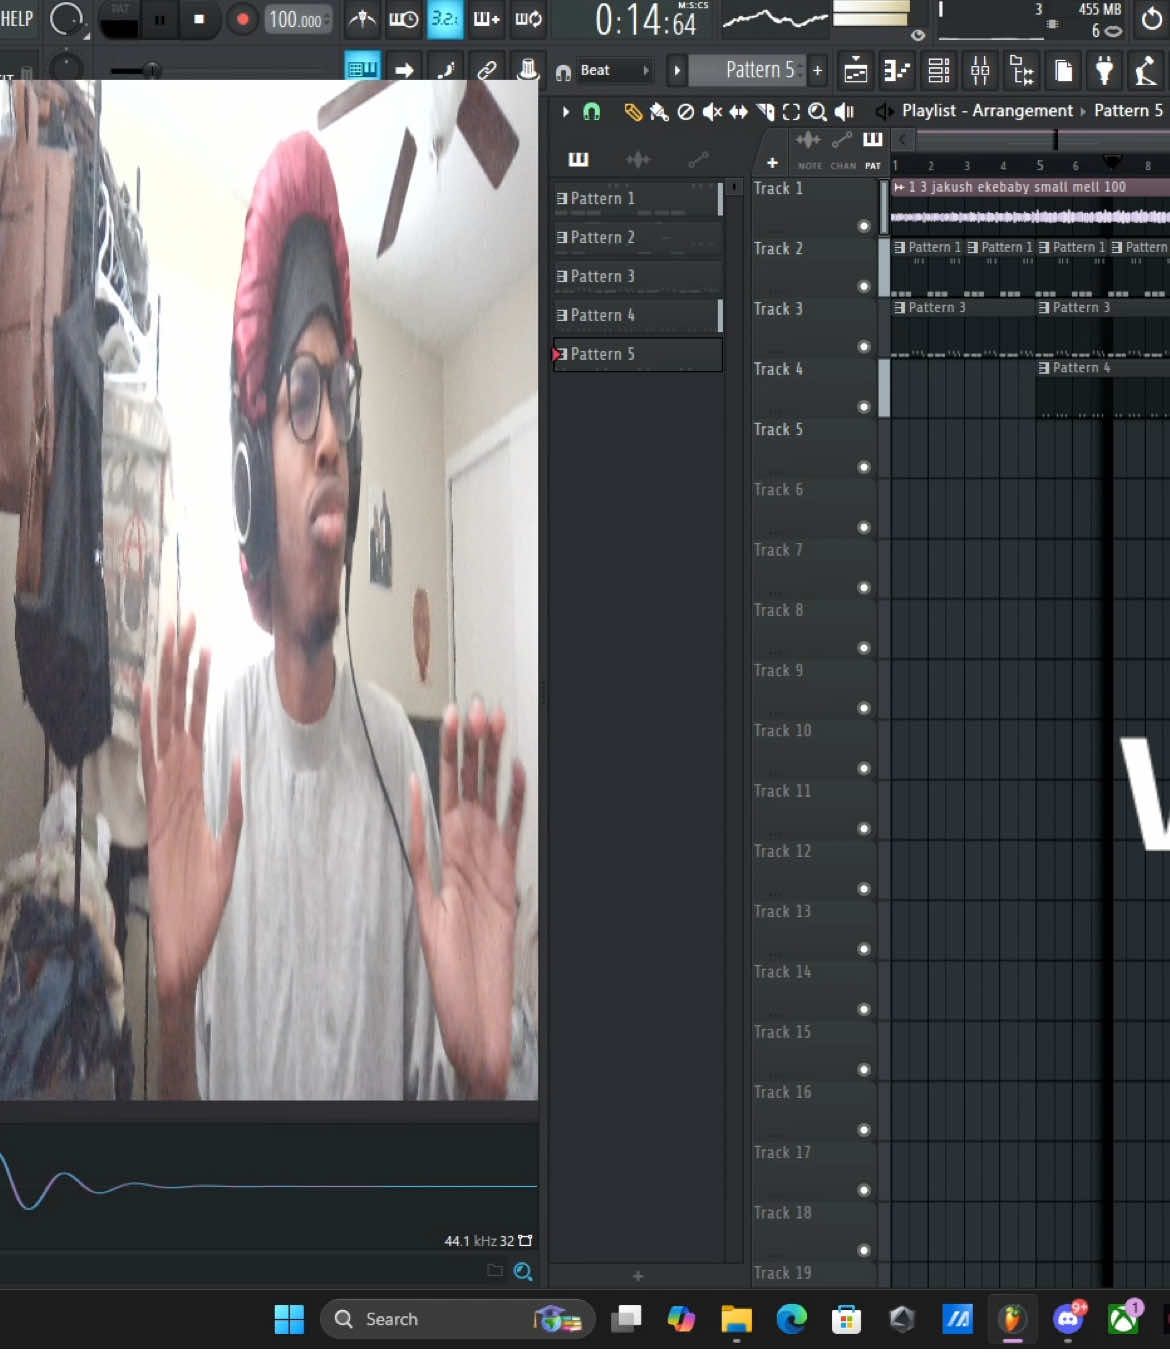The height and width of the screenshot is (1353, 1170).
Task: Select the Mute tool speaker icon
Action: click(712, 112)
